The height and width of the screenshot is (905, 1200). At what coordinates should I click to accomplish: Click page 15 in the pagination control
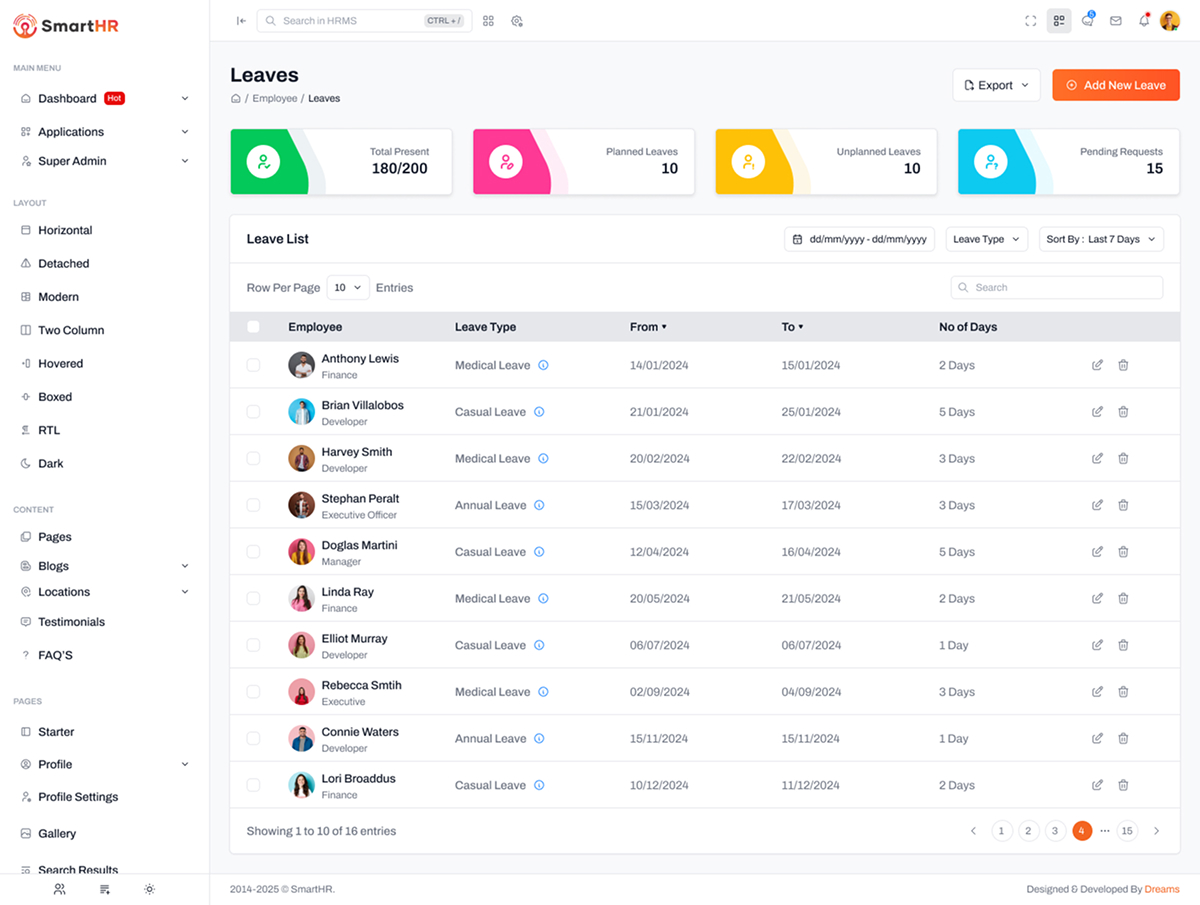coord(1127,830)
